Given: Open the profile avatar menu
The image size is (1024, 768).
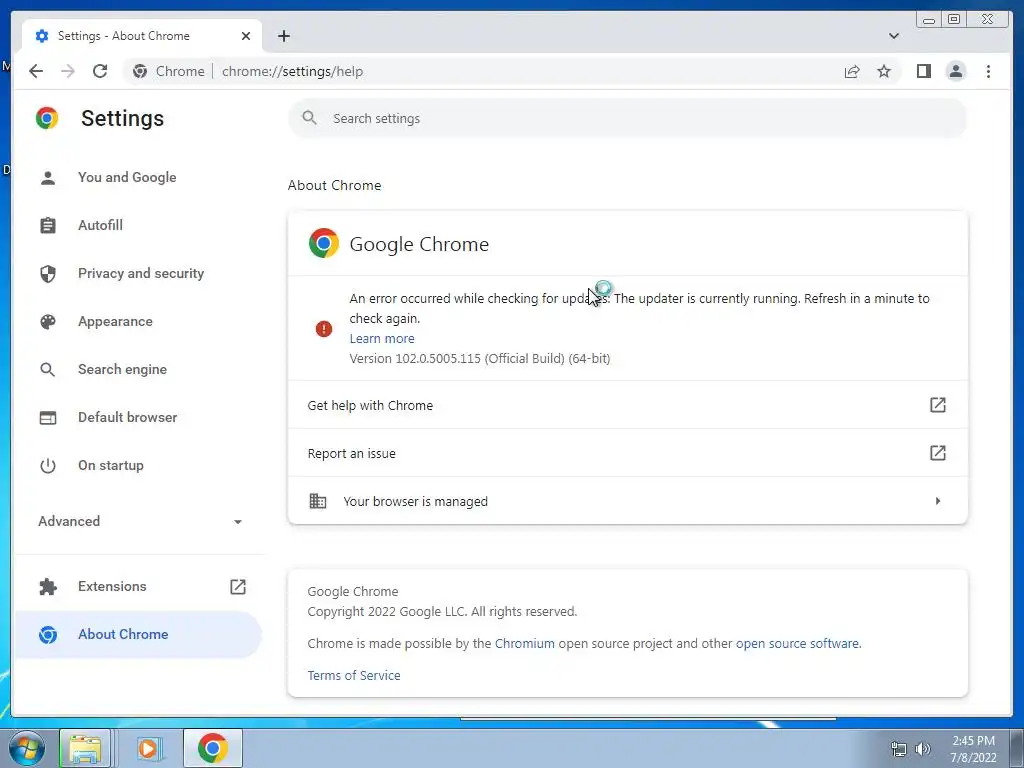Looking at the screenshot, I should 955,71.
